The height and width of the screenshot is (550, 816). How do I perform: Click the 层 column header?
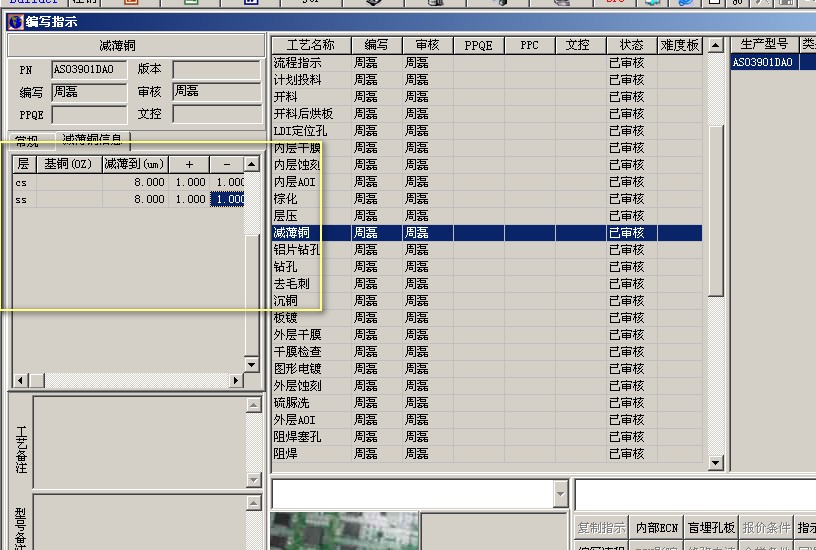24,164
